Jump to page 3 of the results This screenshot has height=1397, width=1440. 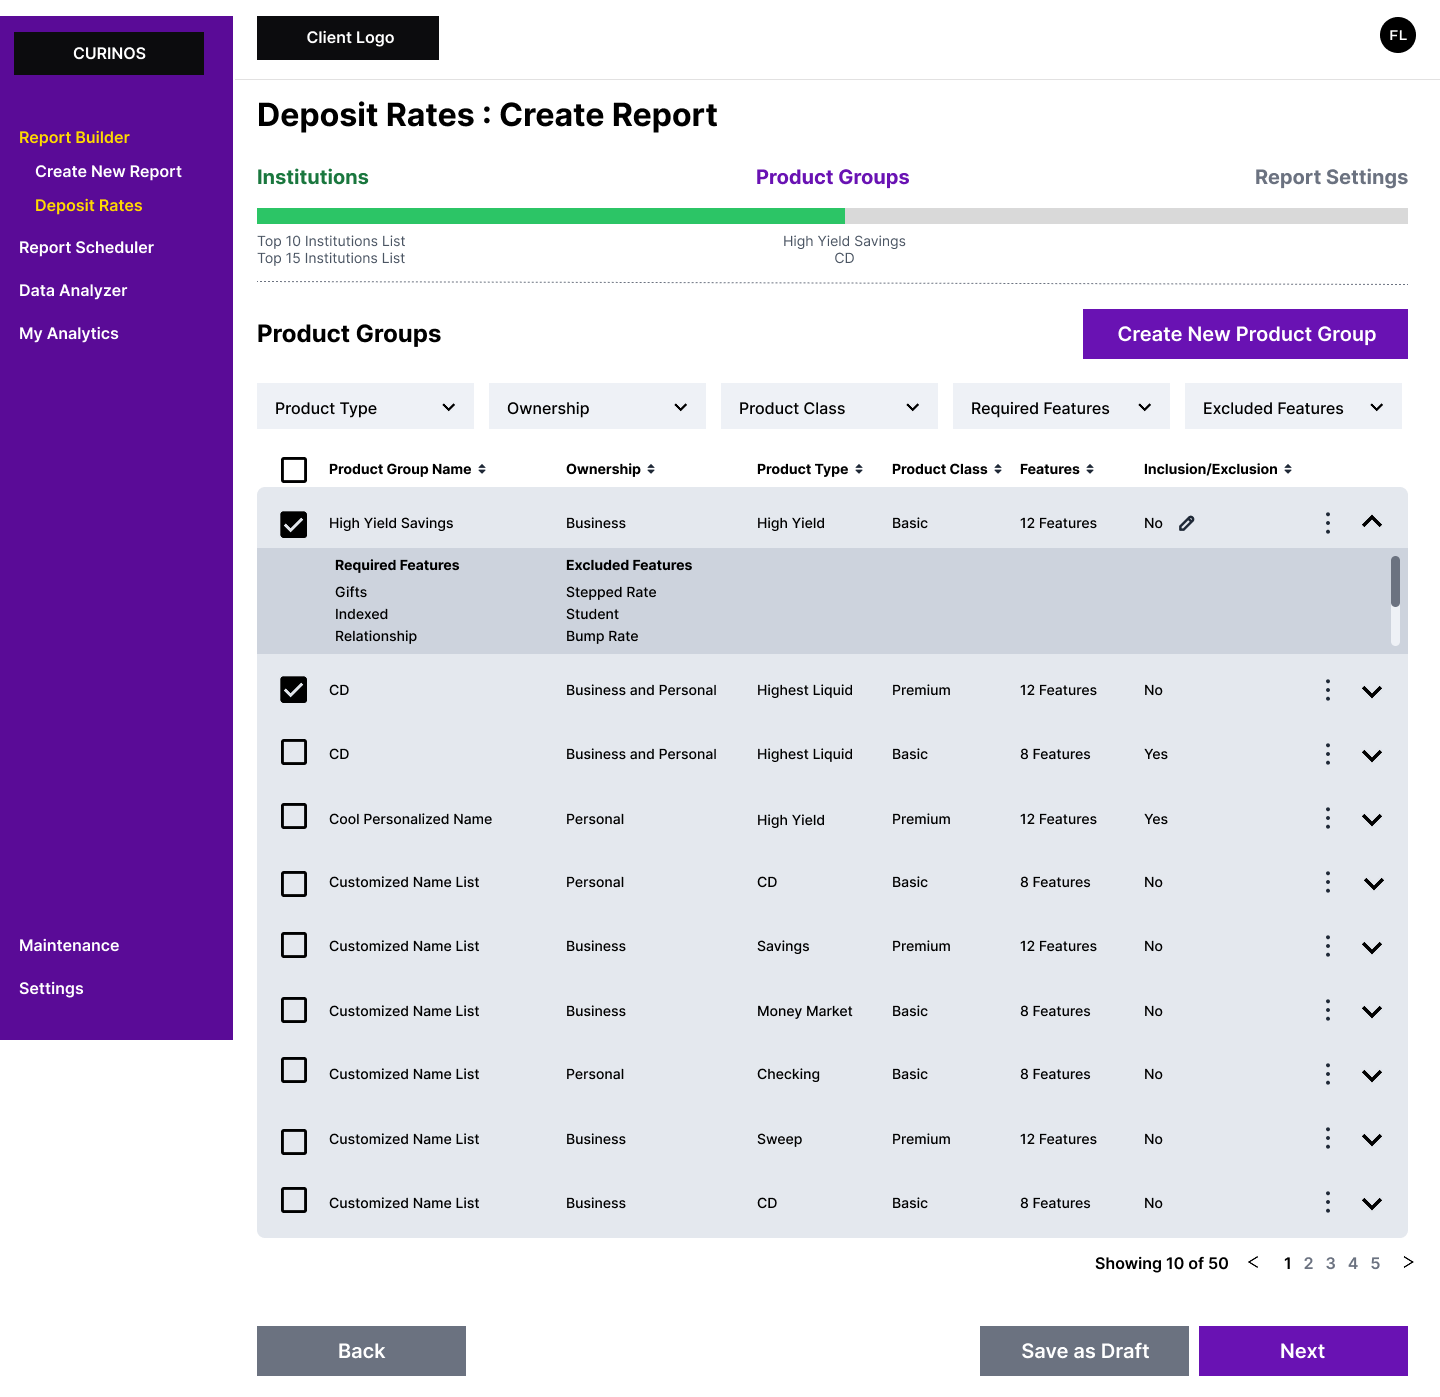[1330, 1263]
